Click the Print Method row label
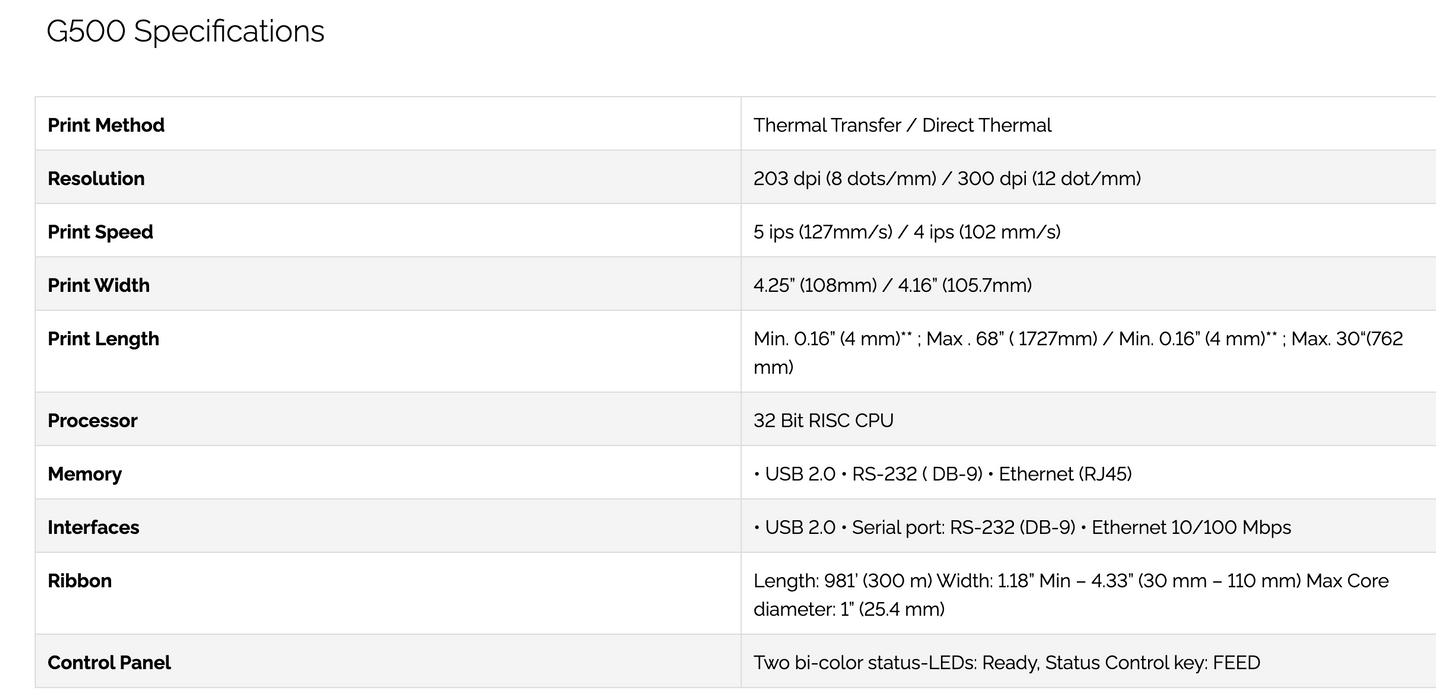The image size is (1436, 700). (106, 125)
